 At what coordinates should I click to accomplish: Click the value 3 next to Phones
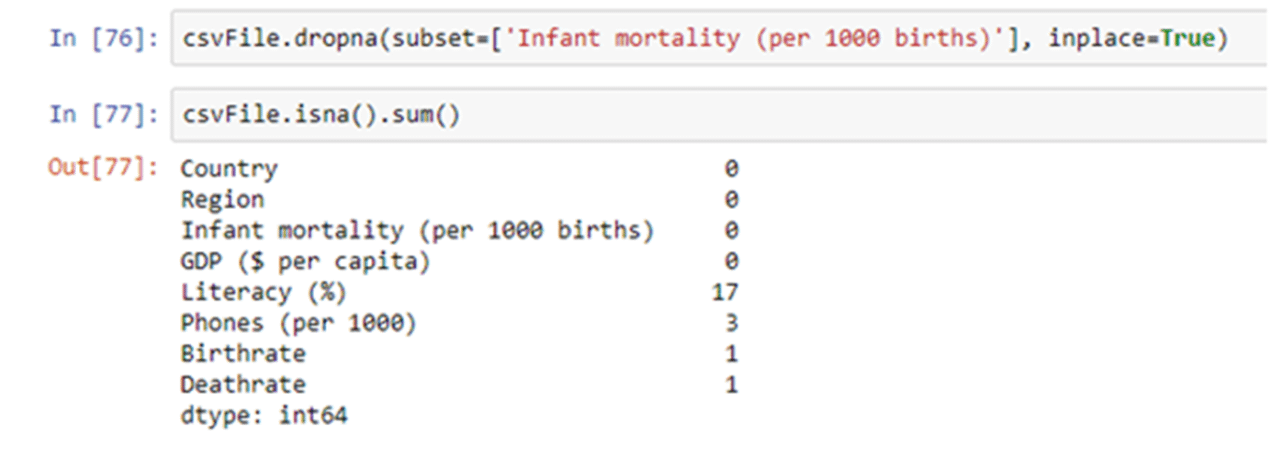[731, 323]
